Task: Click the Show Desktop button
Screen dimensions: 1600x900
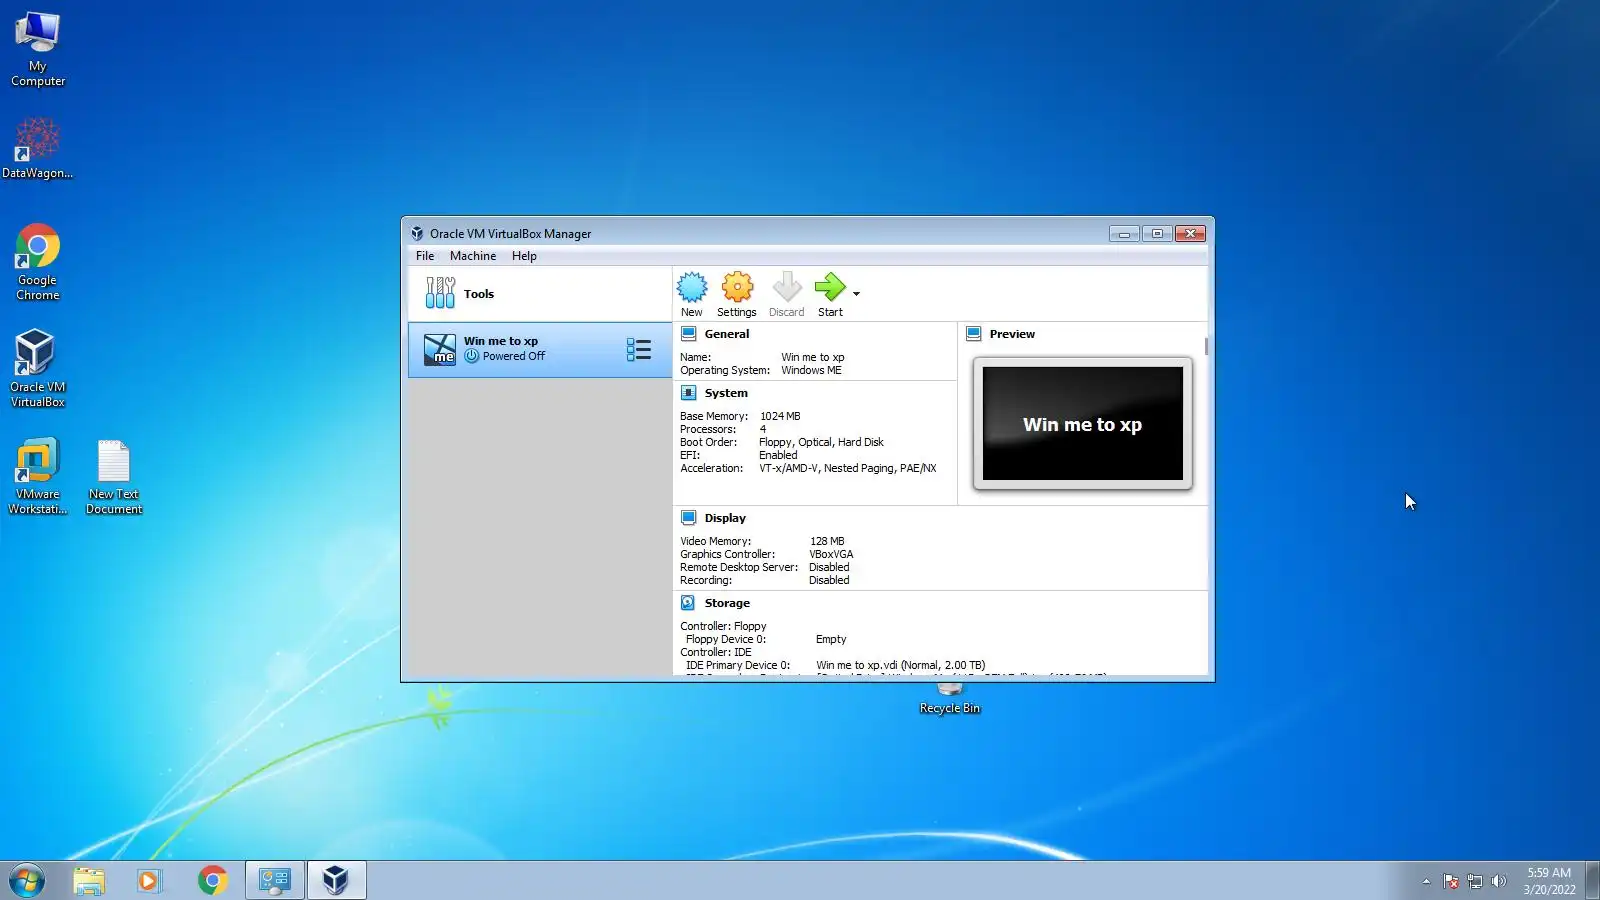Action: coord(1593,880)
